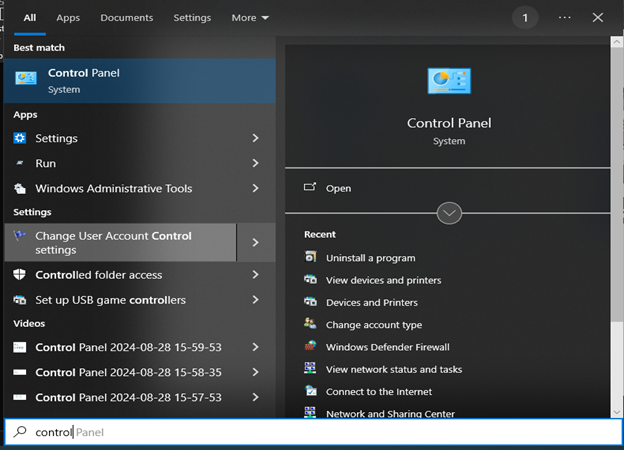Click the large Control Panel icon in preview pane

pos(449,81)
